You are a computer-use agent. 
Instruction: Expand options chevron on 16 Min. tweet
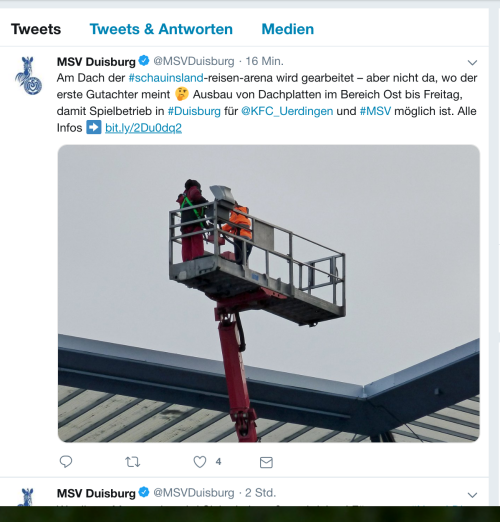click(x=472, y=62)
